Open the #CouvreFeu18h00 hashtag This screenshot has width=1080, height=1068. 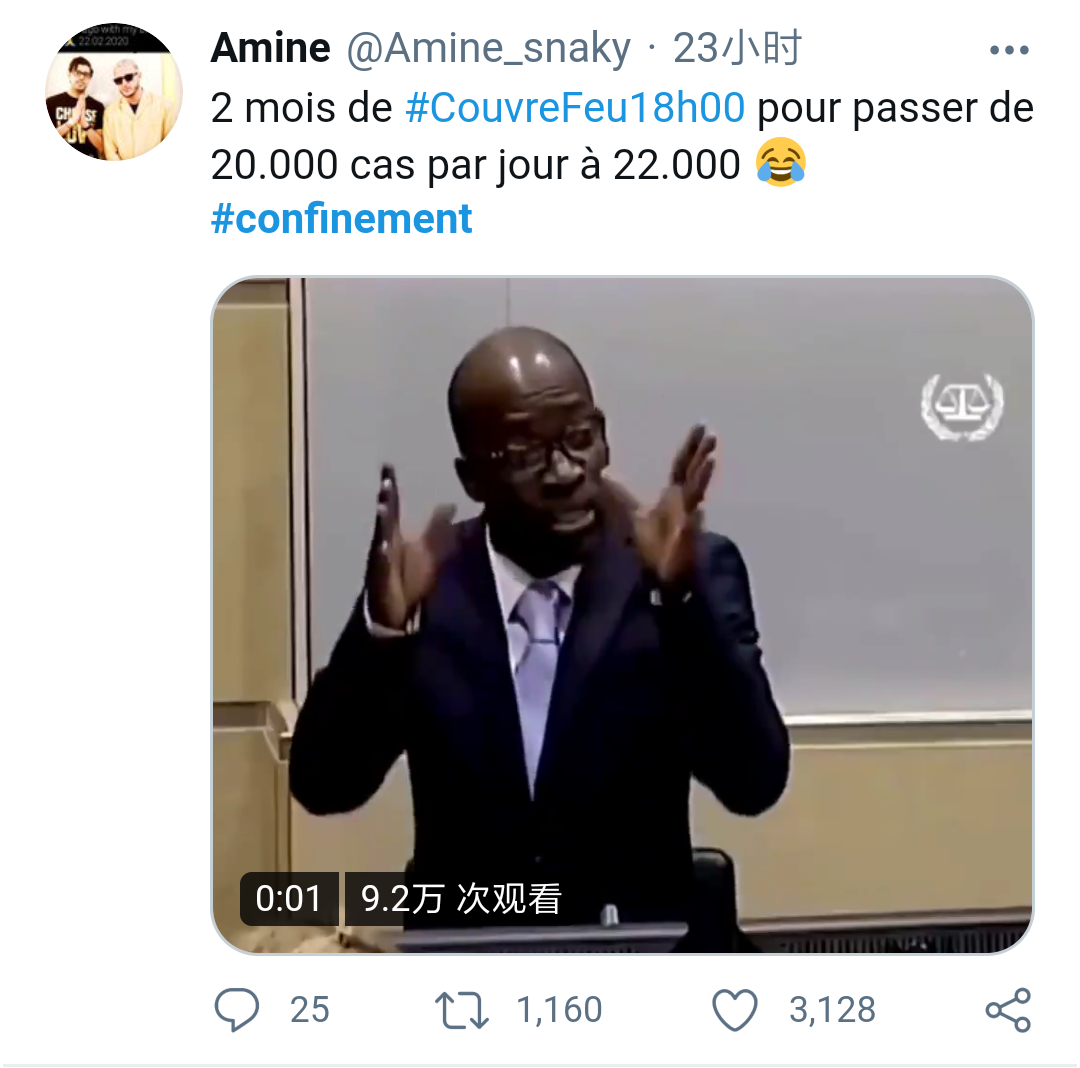tap(575, 108)
